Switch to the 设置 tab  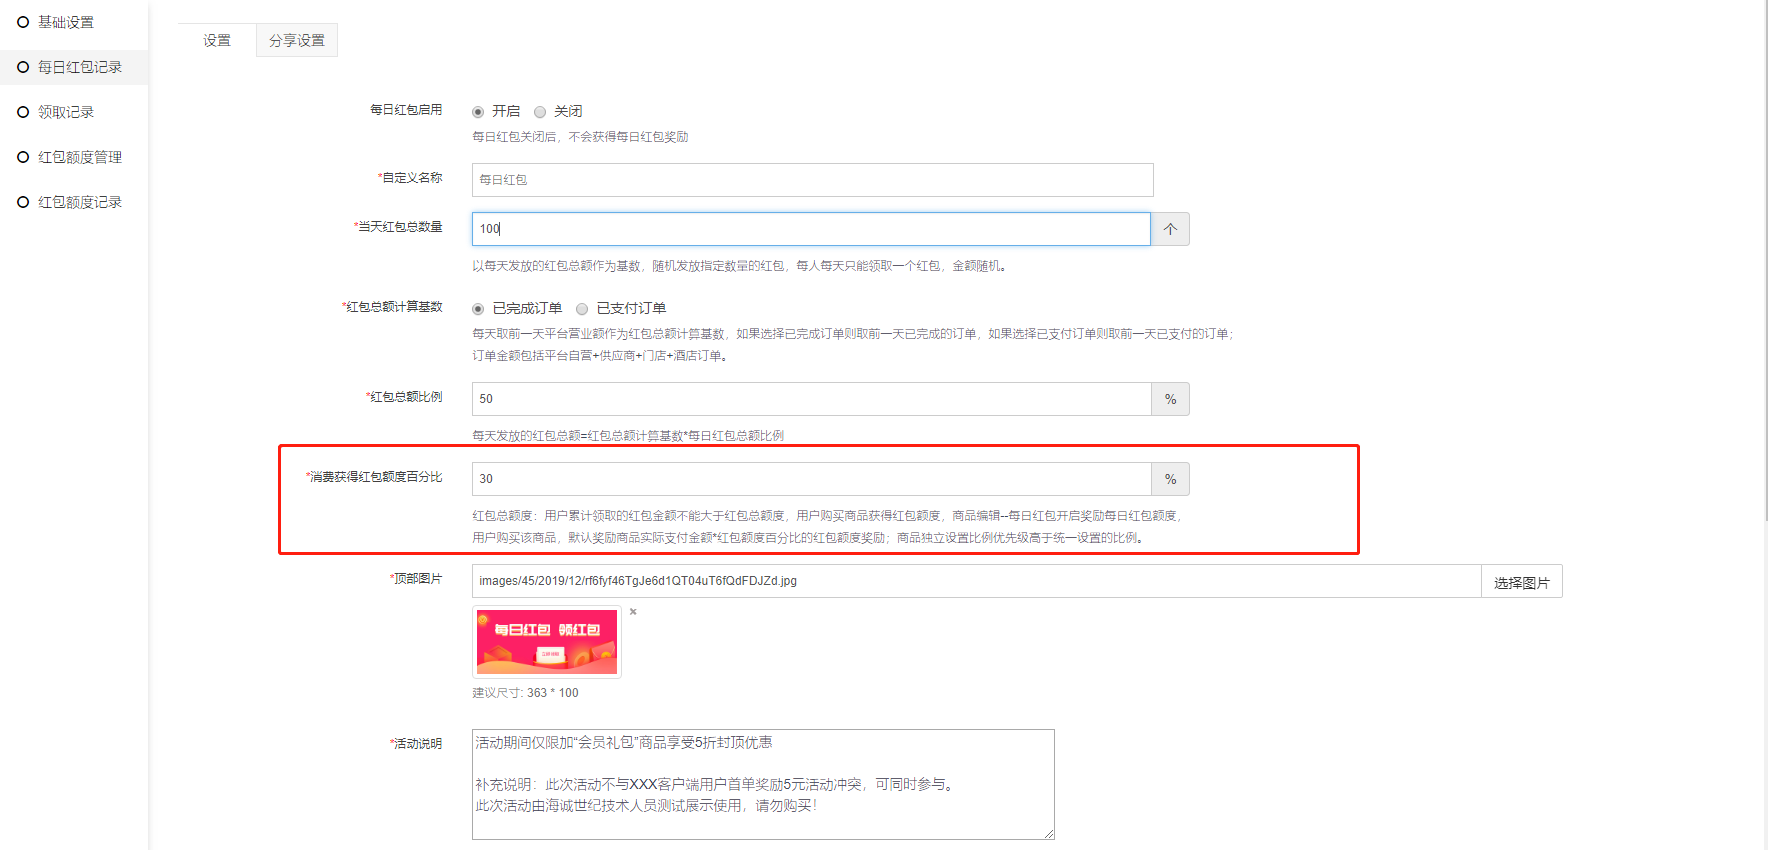click(217, 40)
